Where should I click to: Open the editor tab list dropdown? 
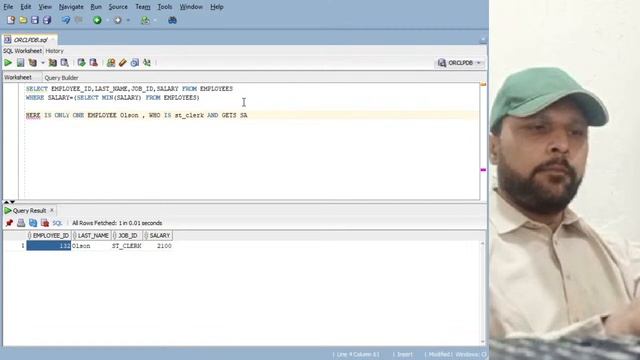click(483, 40)
